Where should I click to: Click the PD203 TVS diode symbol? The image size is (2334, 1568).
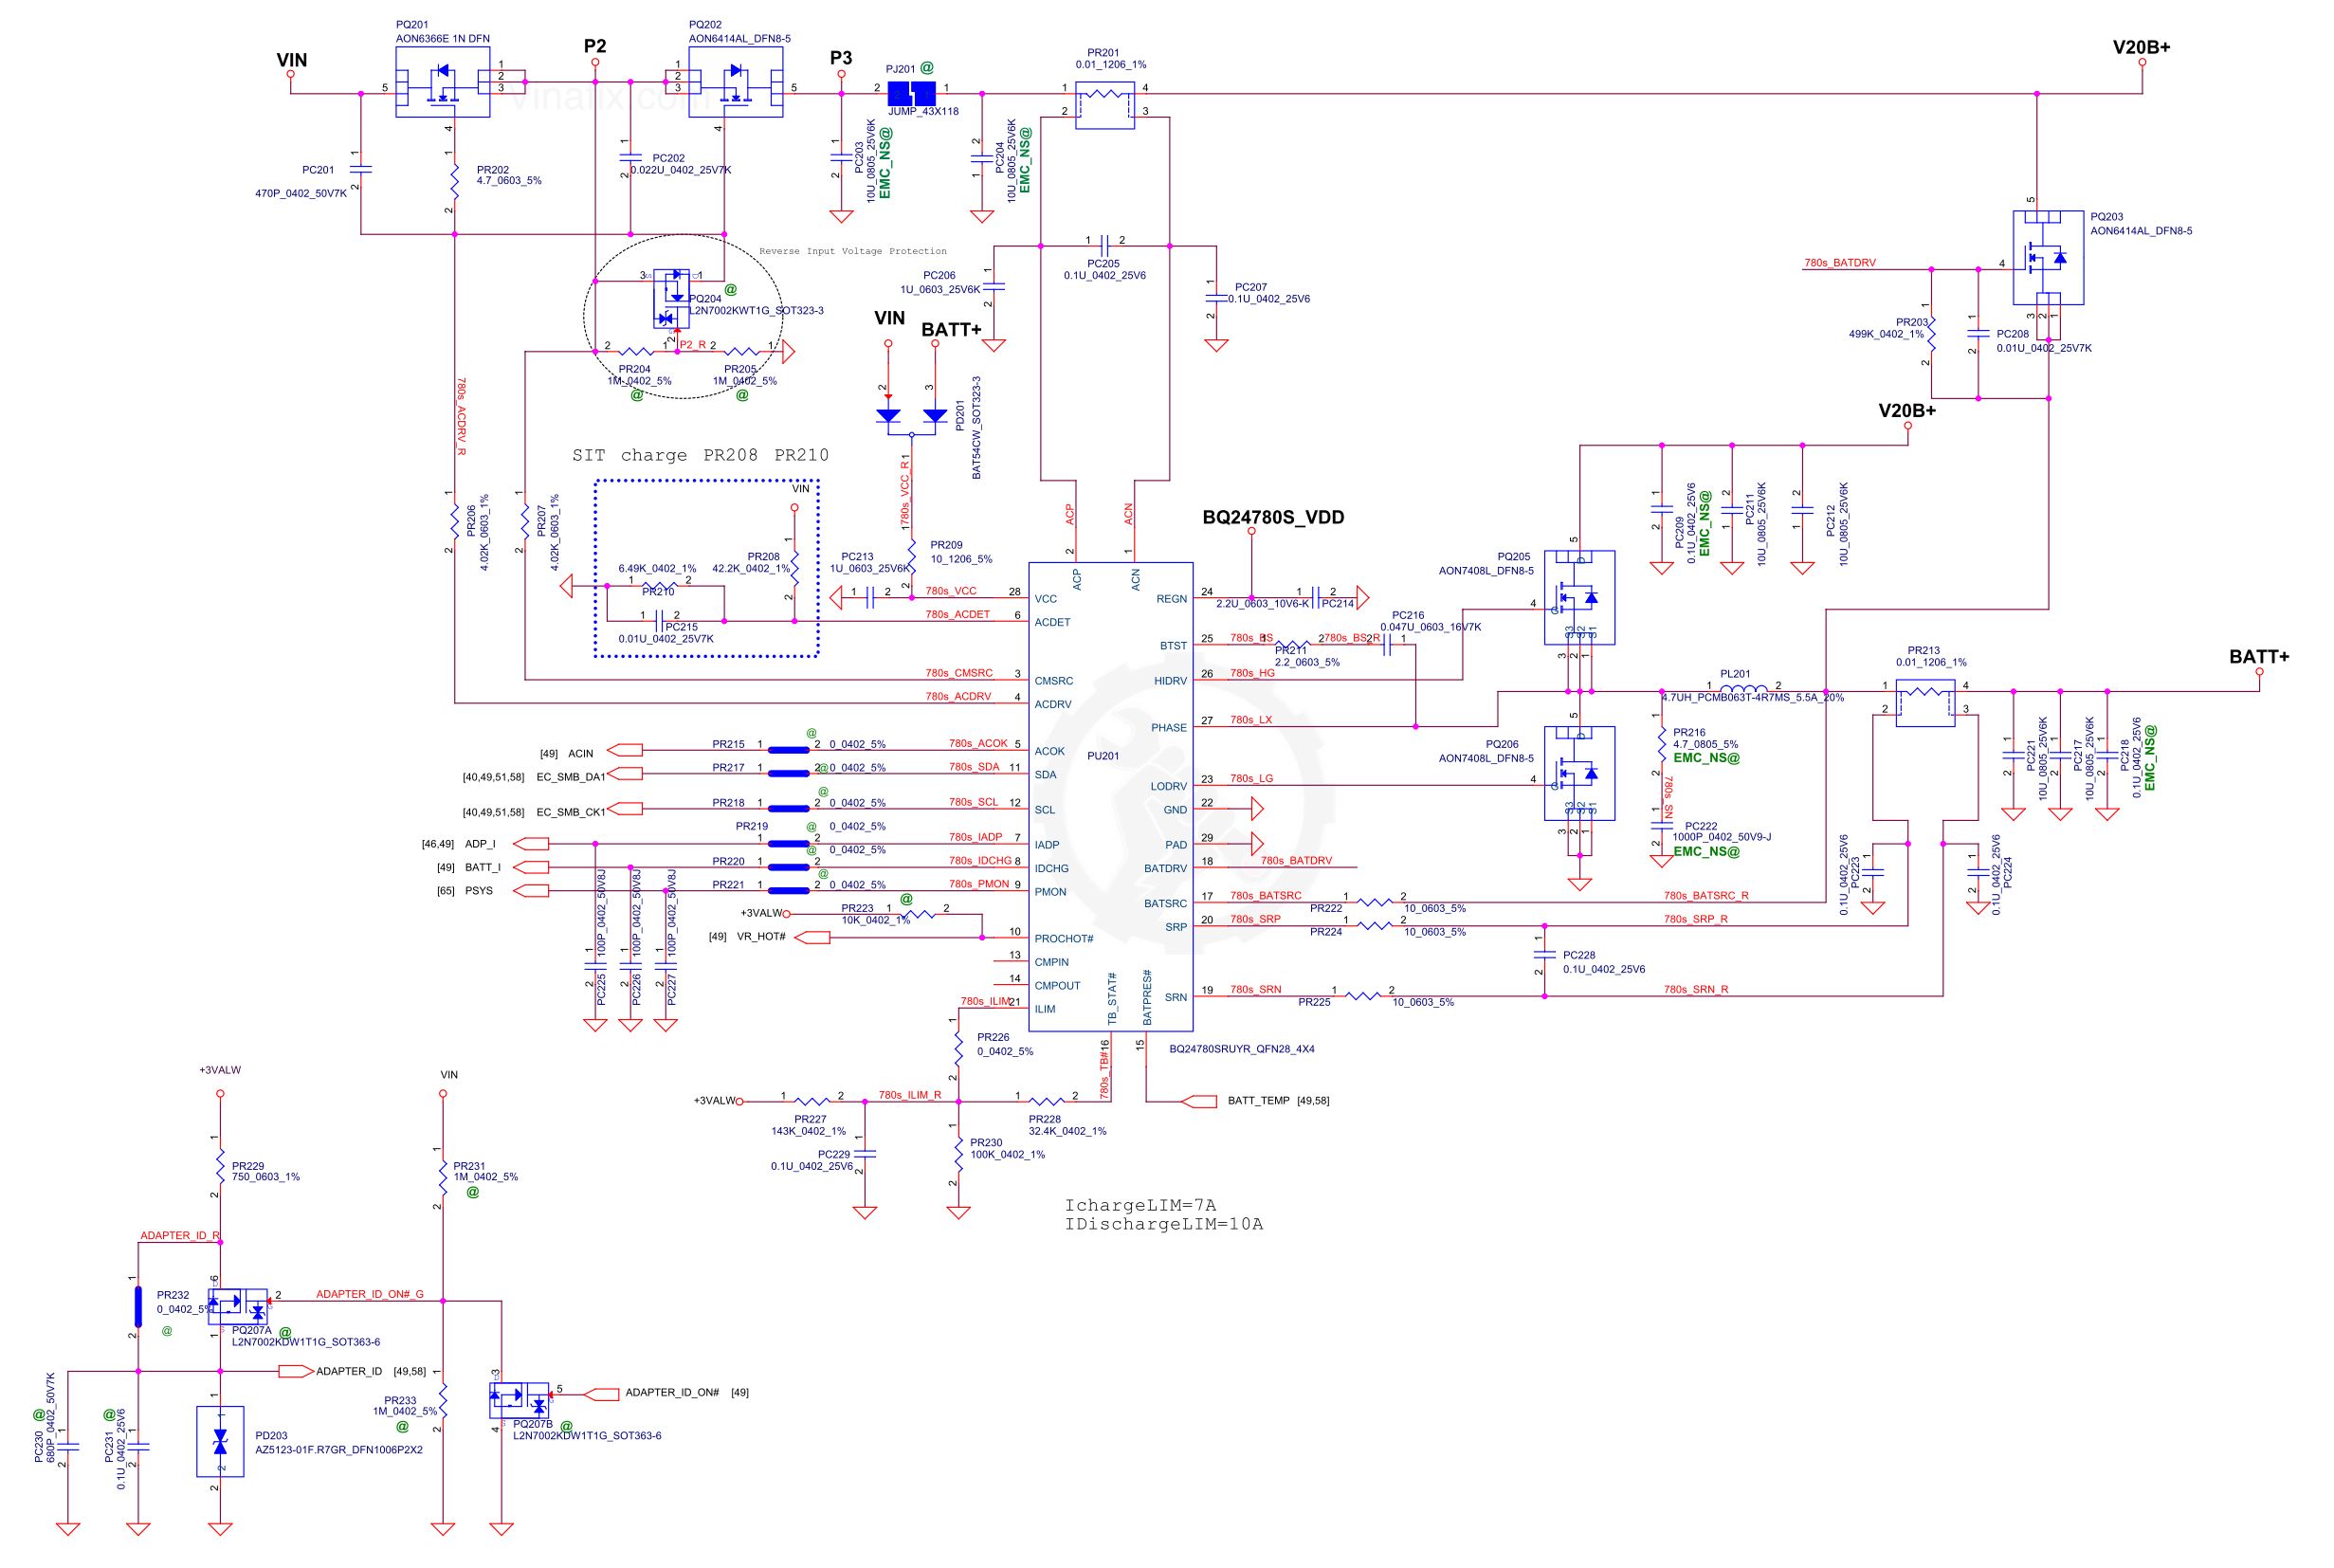click(220, 1441)
